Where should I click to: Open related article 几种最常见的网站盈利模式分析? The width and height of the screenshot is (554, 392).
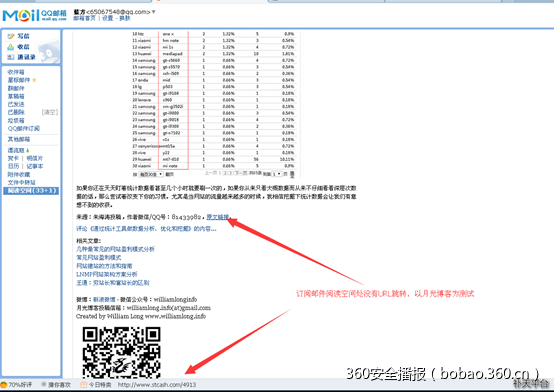(116, 249)
